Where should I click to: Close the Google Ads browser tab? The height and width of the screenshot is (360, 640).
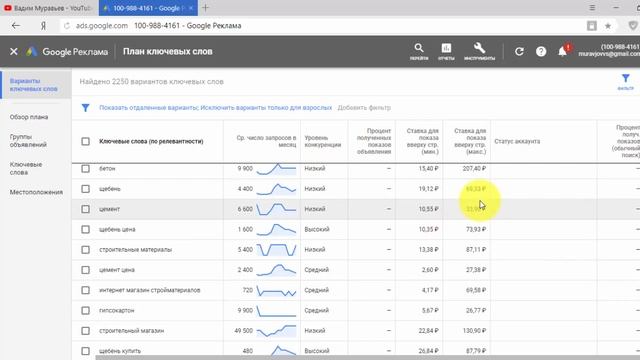(x=191, y=8)
